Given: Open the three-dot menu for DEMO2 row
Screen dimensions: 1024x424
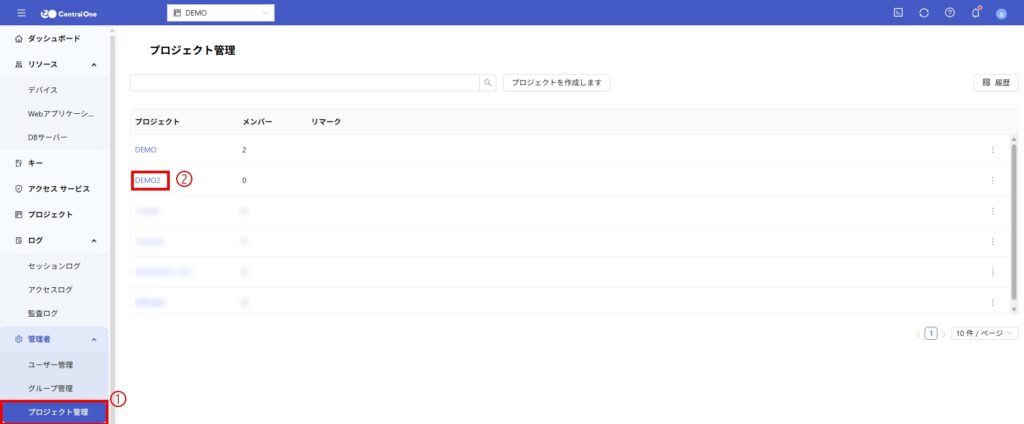Looking at the screenshot, I should pos(992,181).
